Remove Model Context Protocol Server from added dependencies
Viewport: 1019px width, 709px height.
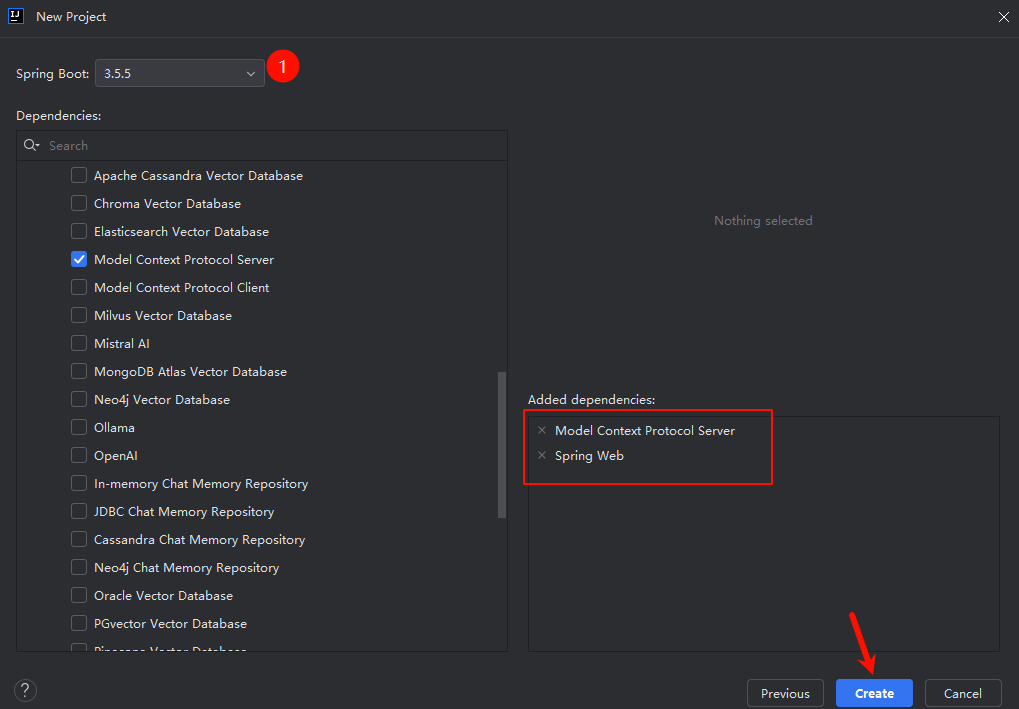coord(542,430)
